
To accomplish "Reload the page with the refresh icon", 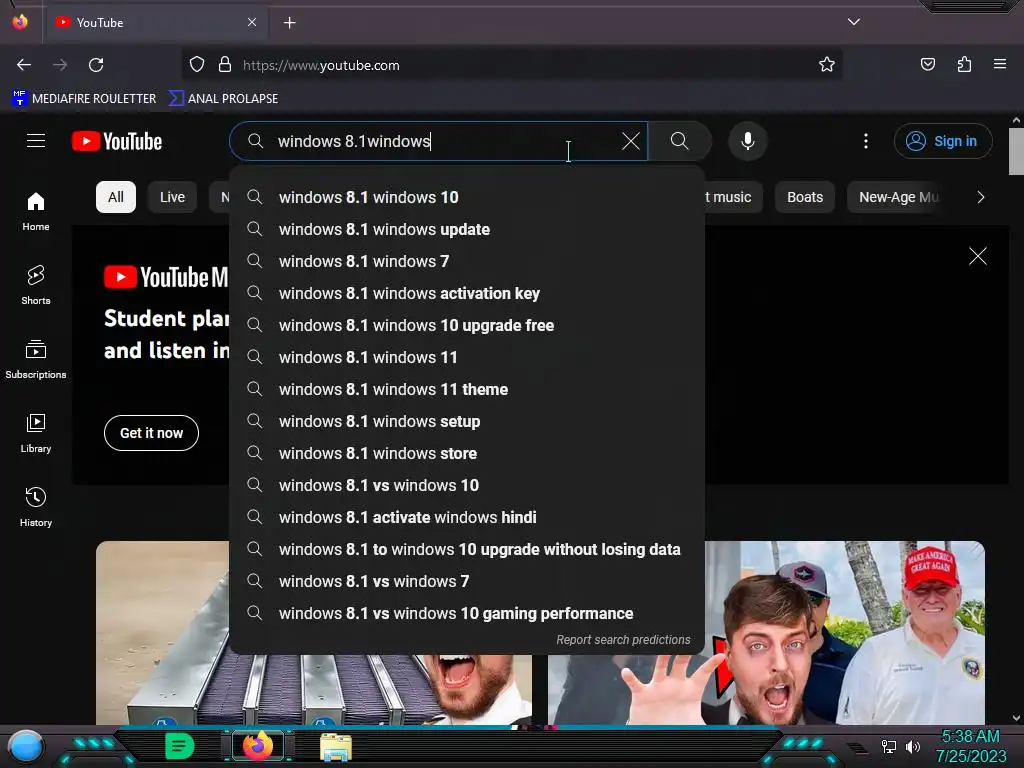I will click(x=96, y=65).
